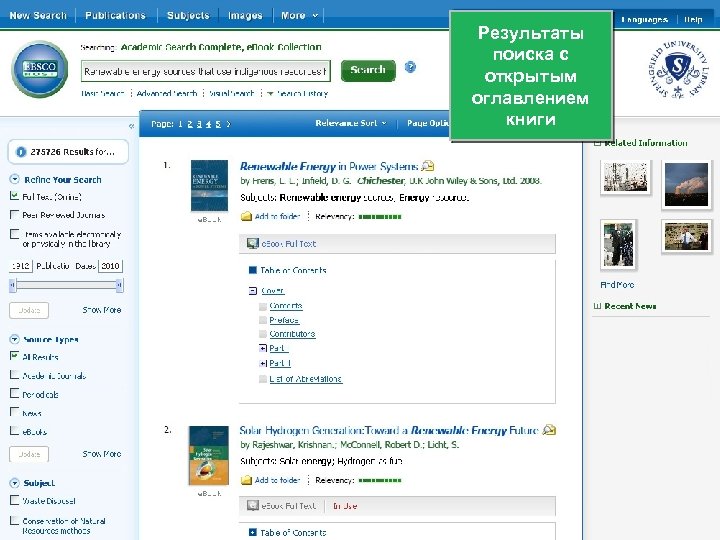Collapse the left sidebar with double-chevron icon

[x=131, y=125]
